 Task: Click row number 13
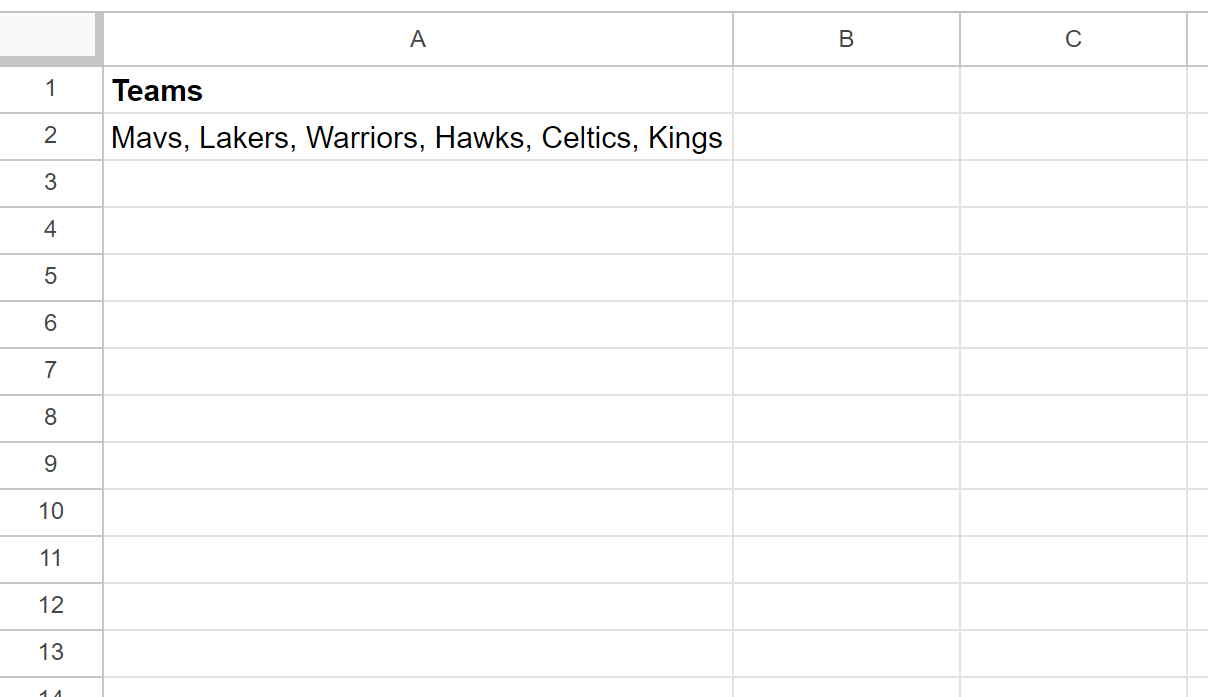pyautogui.click(x=51, y=651)
